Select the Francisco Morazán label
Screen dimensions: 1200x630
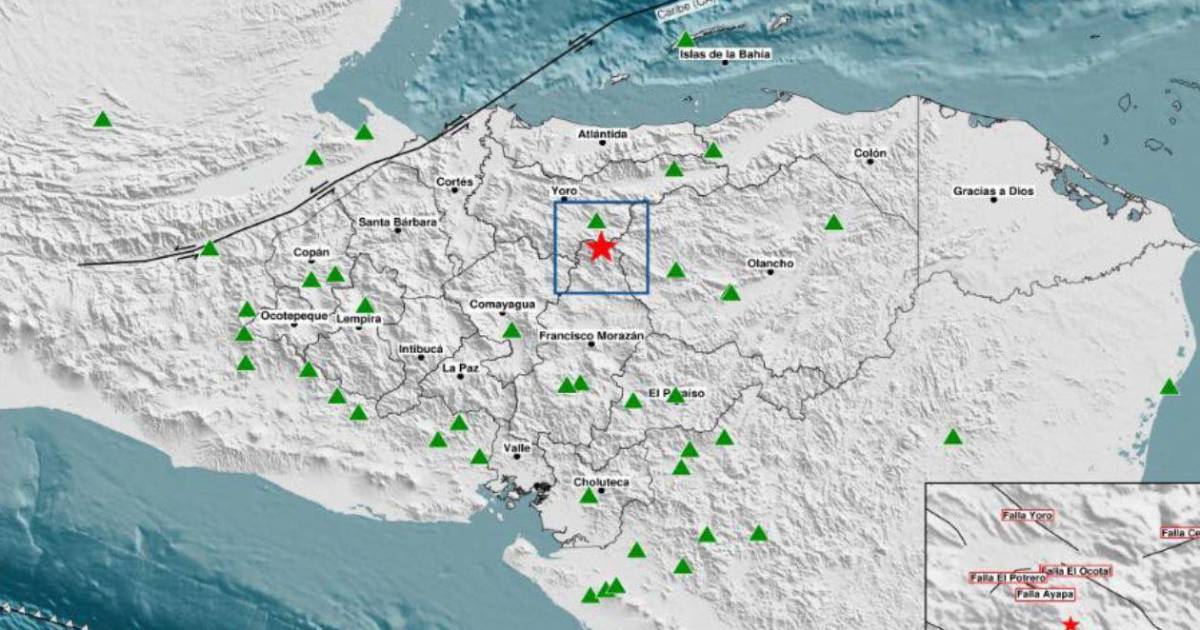591,336
